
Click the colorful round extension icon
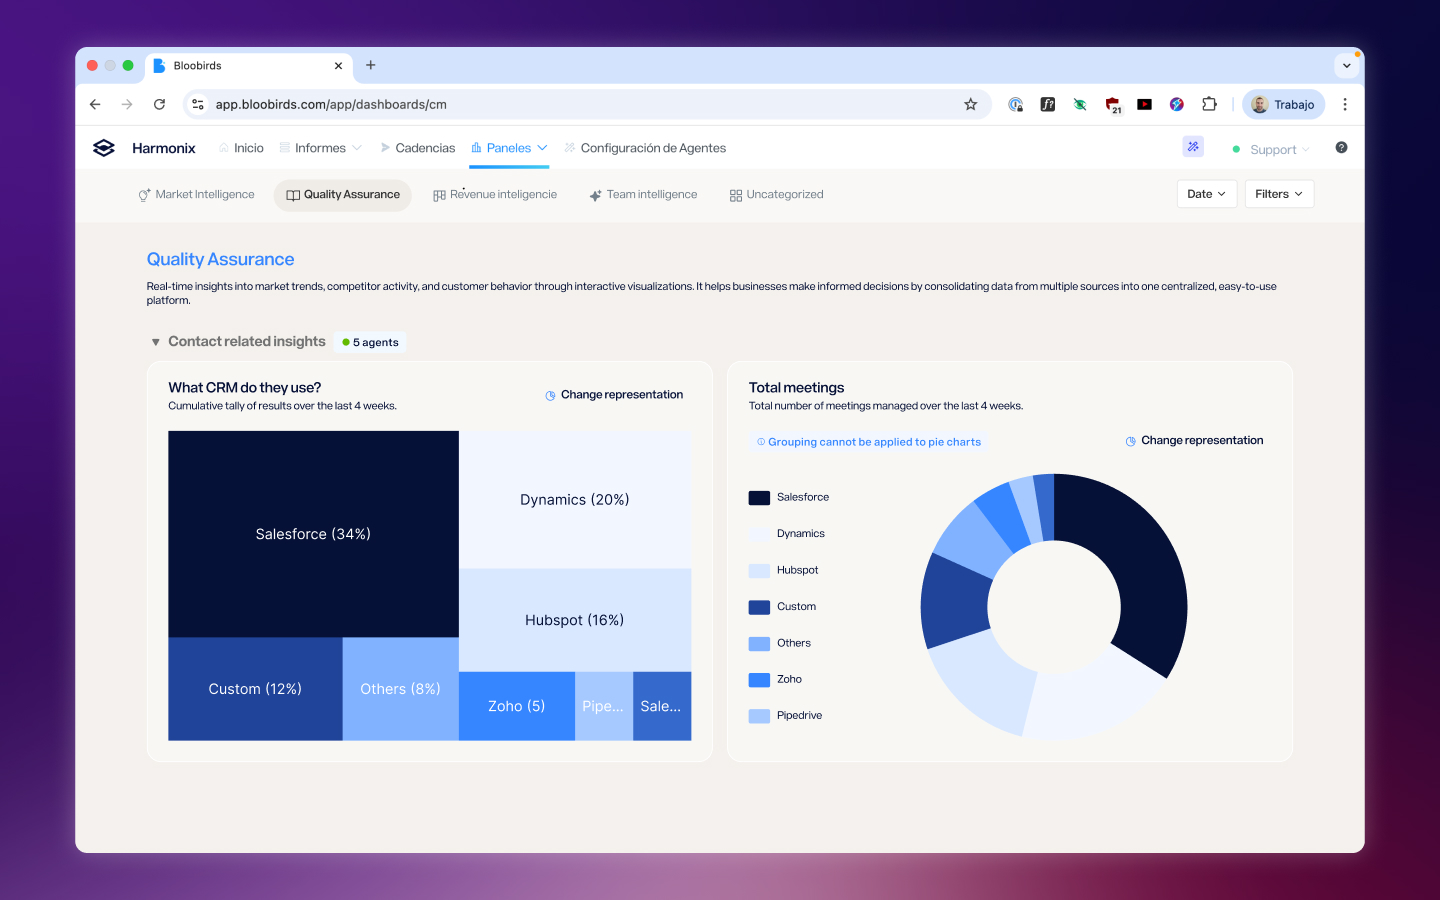[x=1177, y=104]
